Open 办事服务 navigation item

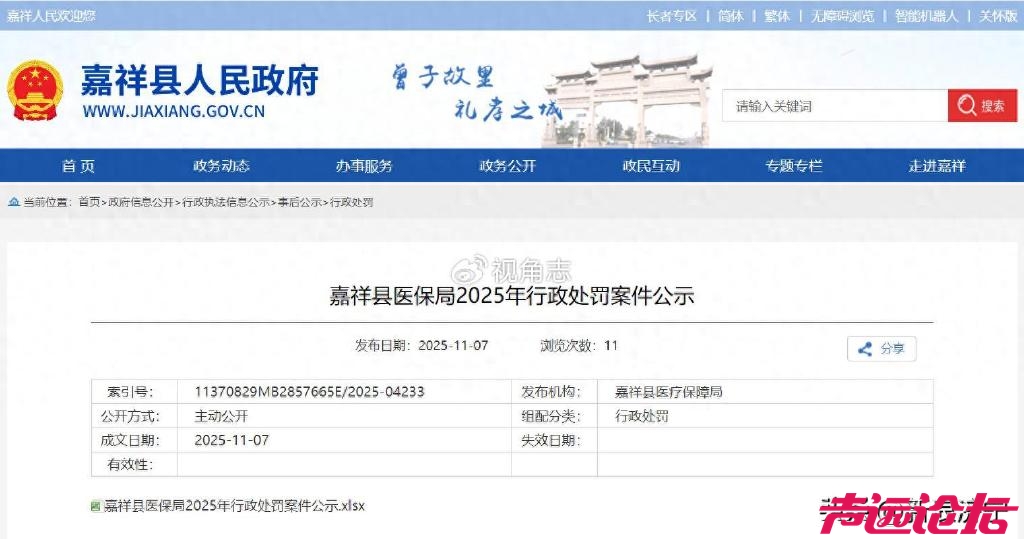tap(364, 166)
